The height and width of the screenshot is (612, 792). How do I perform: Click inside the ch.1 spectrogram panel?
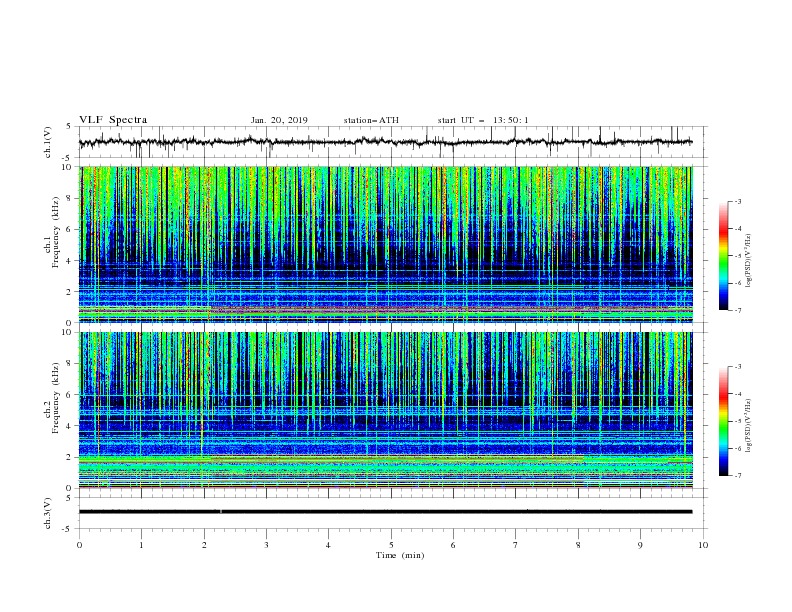(x=385, y=244)
